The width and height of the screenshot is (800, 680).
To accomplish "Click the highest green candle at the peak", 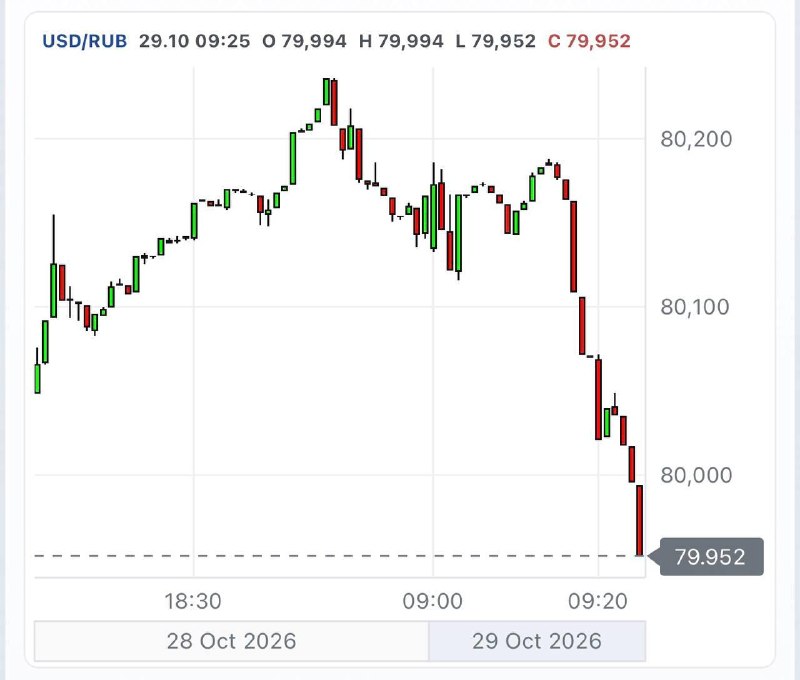I will pyautogui.click(x=326, y=92).
